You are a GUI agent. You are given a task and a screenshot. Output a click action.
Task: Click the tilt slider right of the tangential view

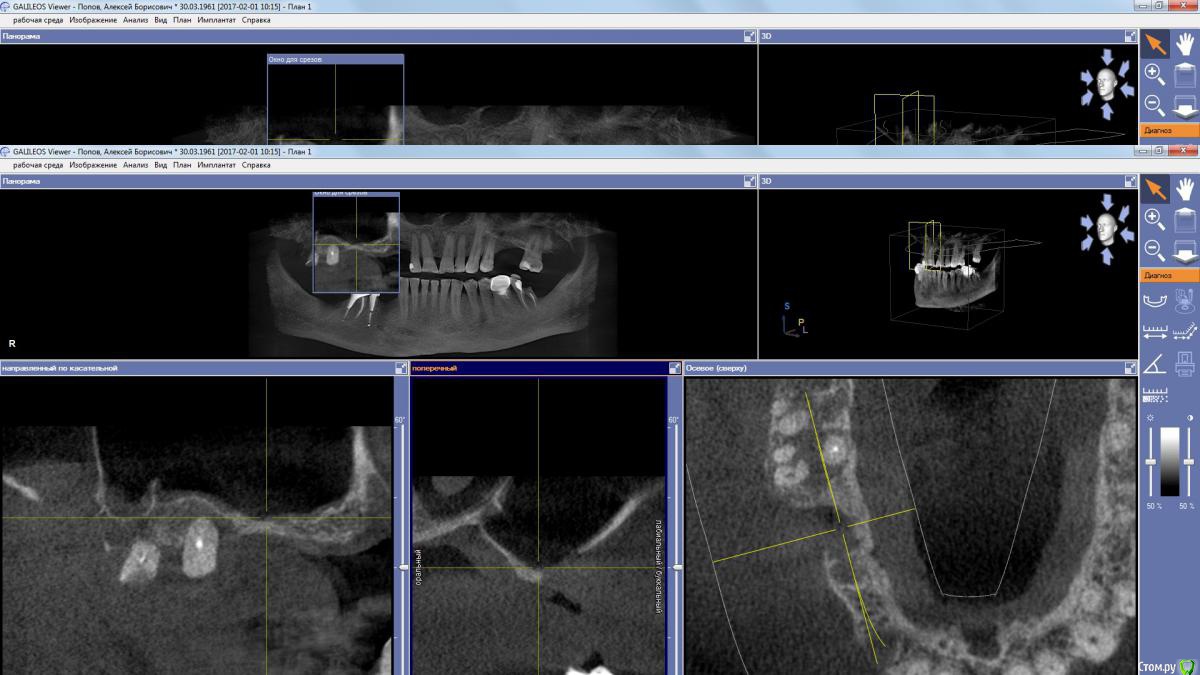(x=404, y=567)
